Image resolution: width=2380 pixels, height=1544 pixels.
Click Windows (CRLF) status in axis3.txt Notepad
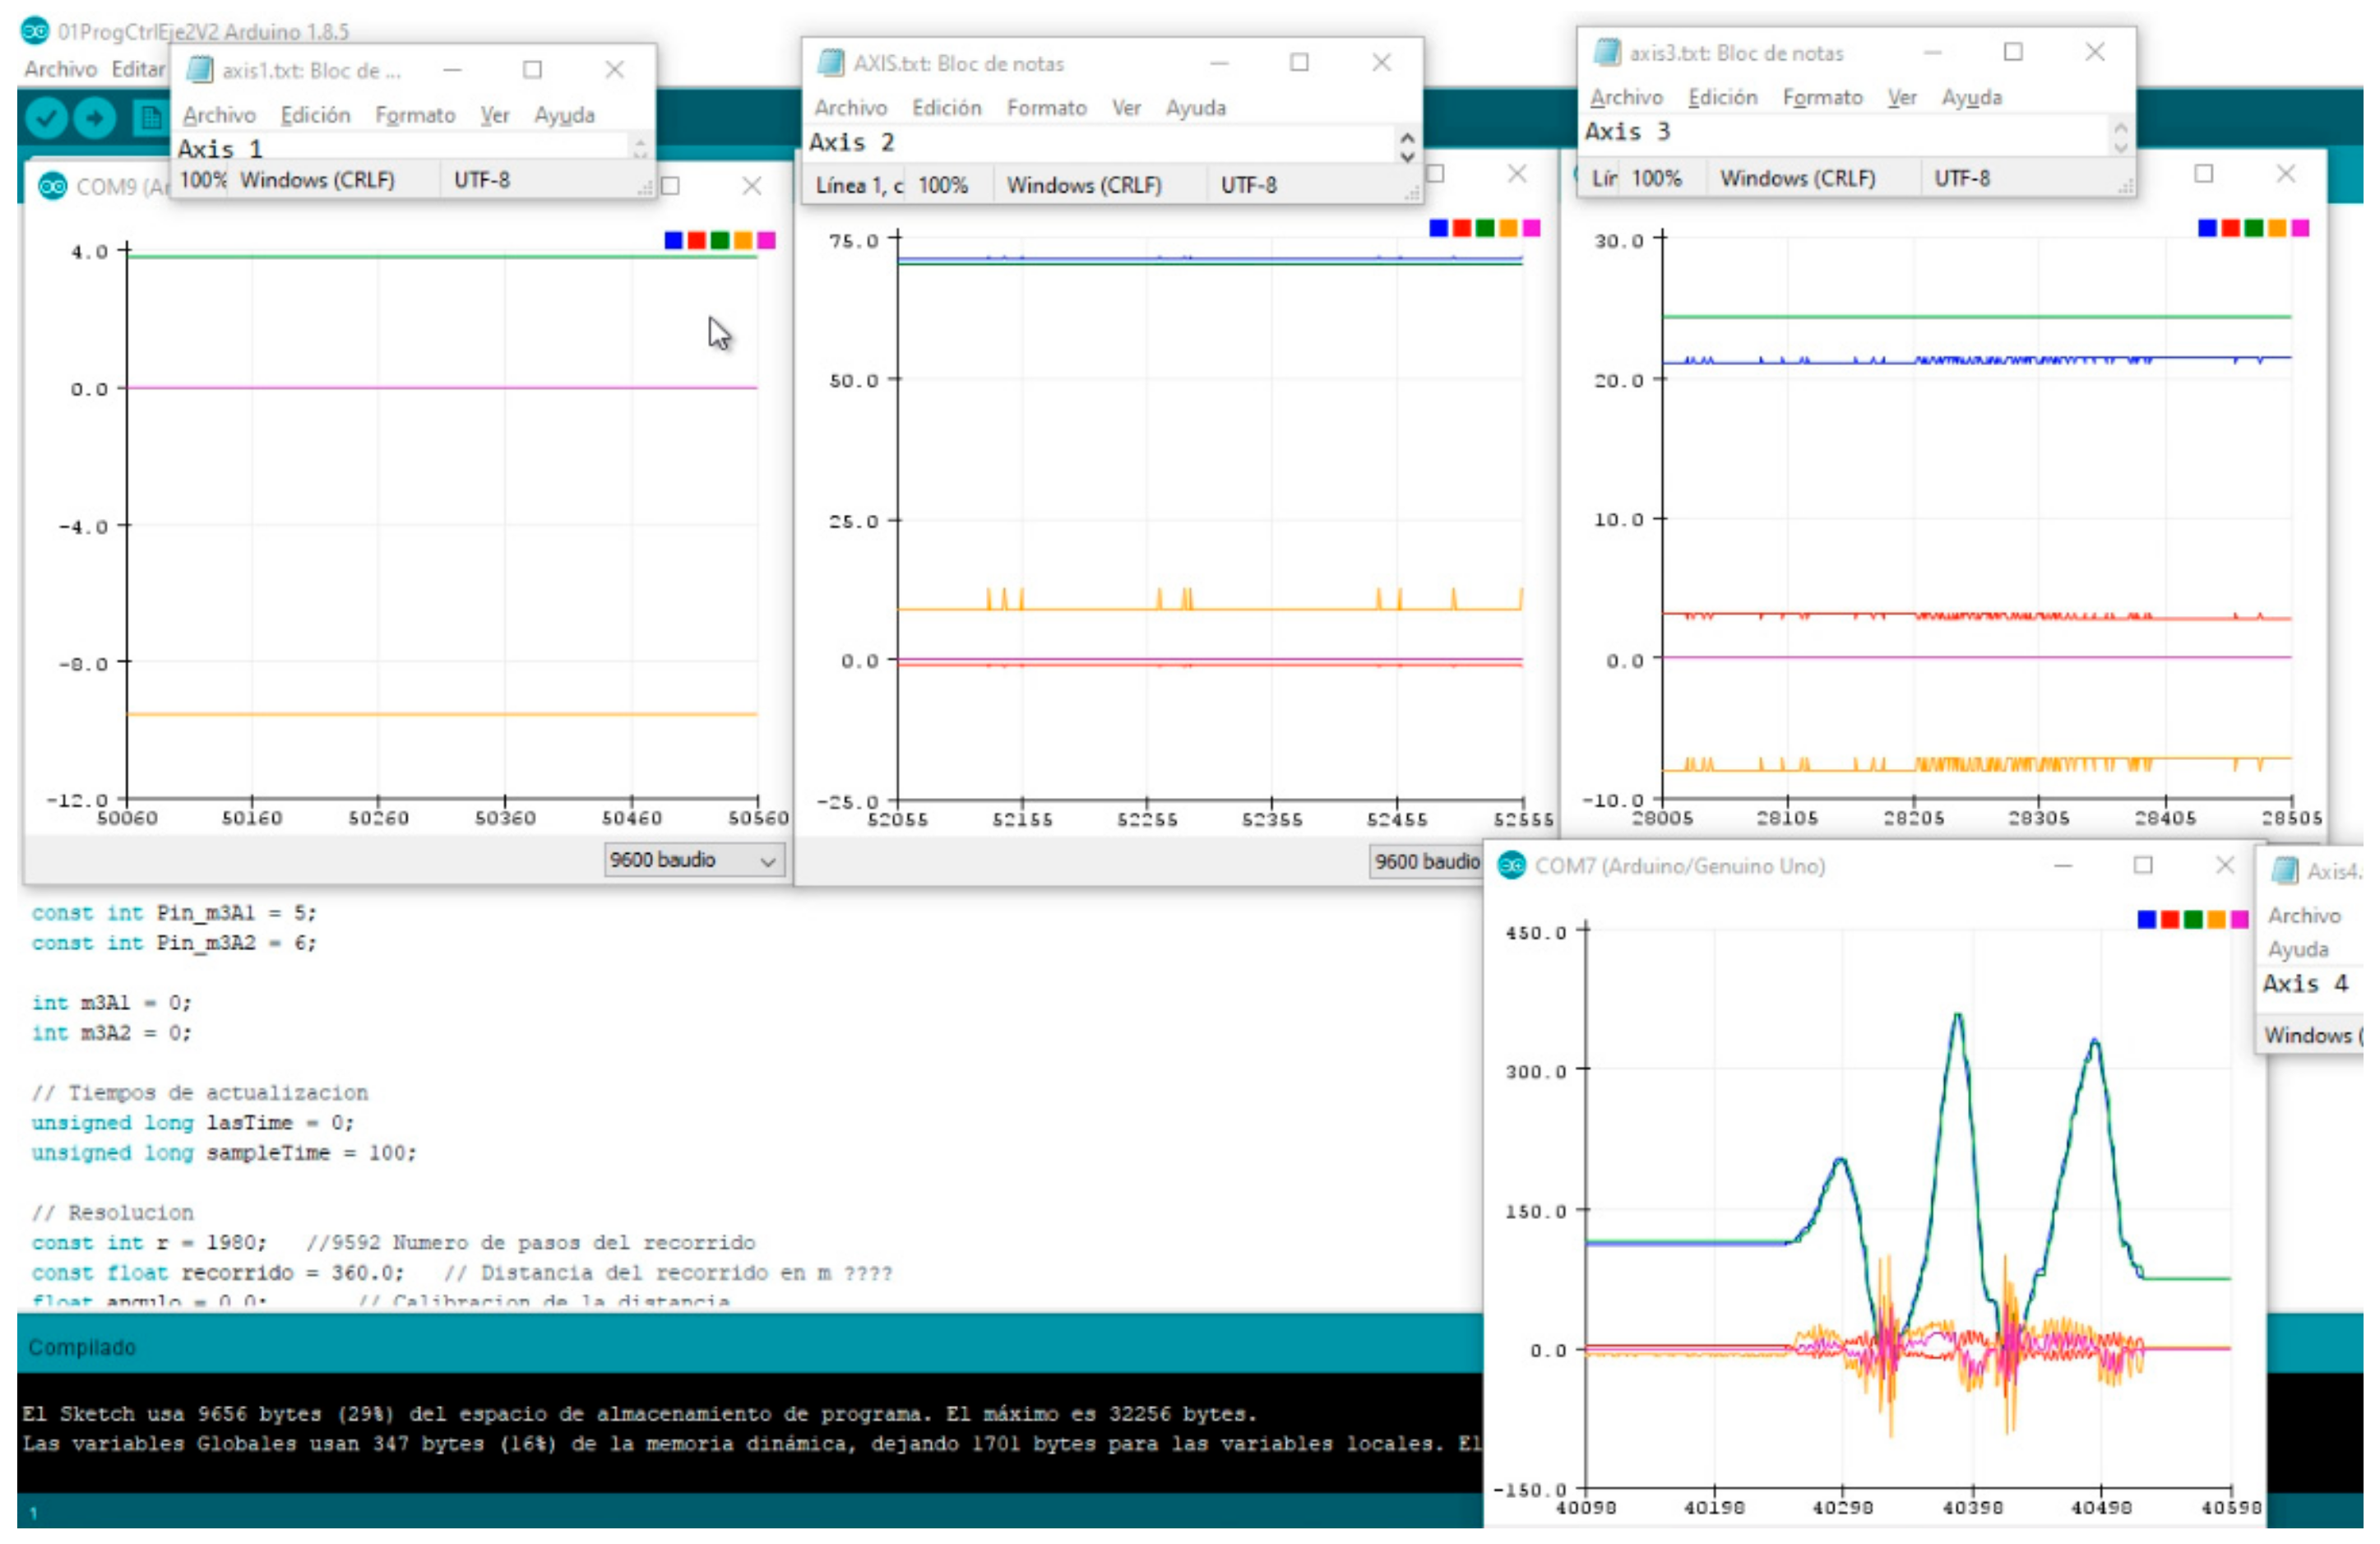point(1797,178)
